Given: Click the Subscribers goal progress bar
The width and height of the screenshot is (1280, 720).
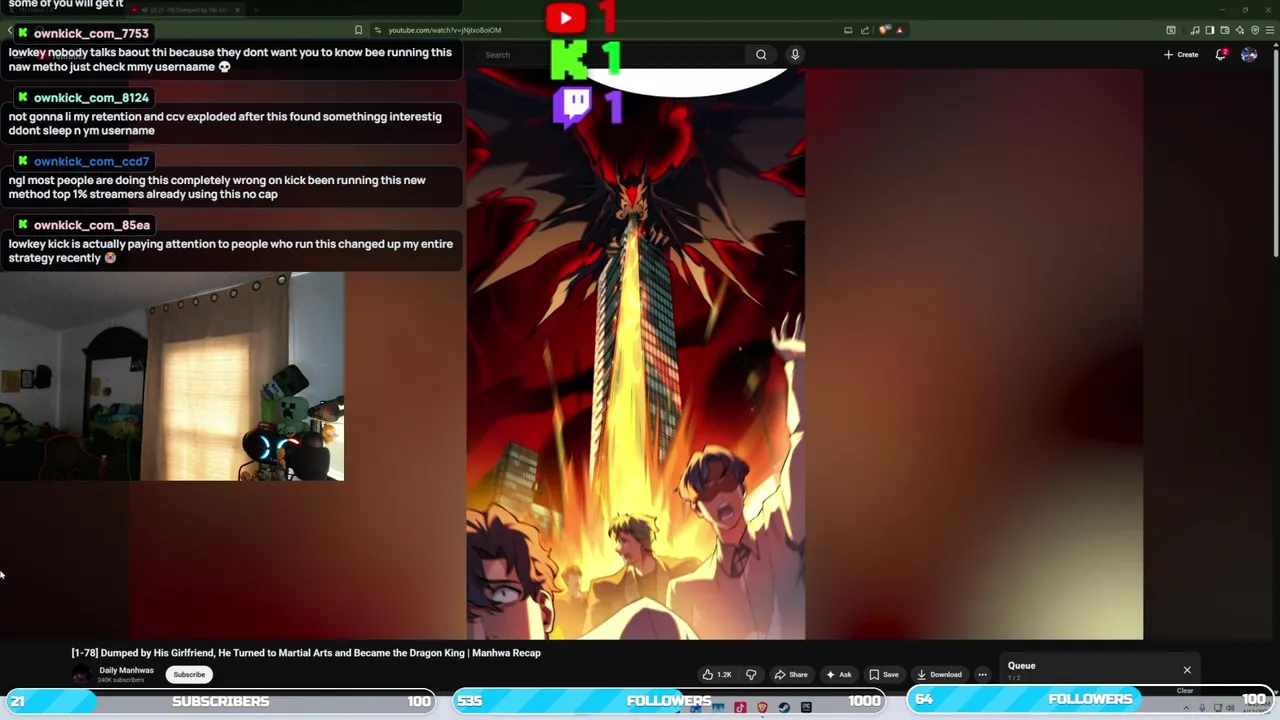Looking at the screenshot, I should [x=219, y=701].
